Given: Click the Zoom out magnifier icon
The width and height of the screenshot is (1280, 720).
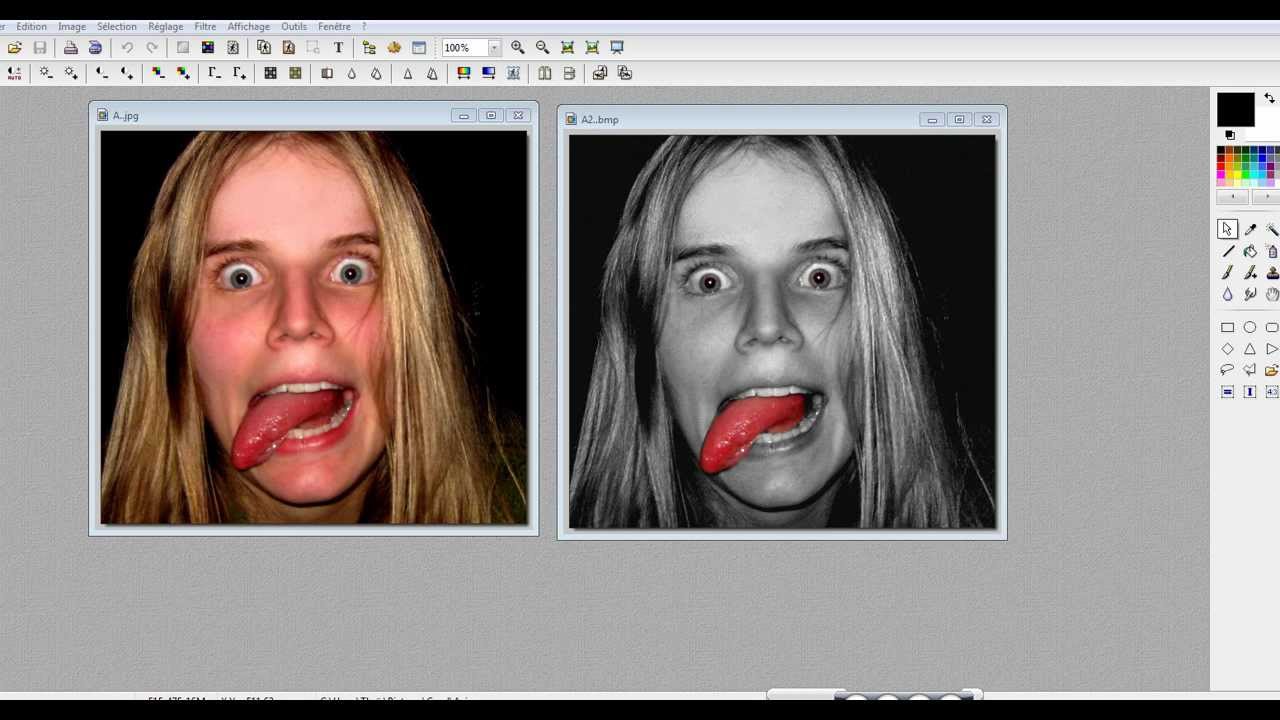Looking at the screenshot, I should [x=543, y=47].
